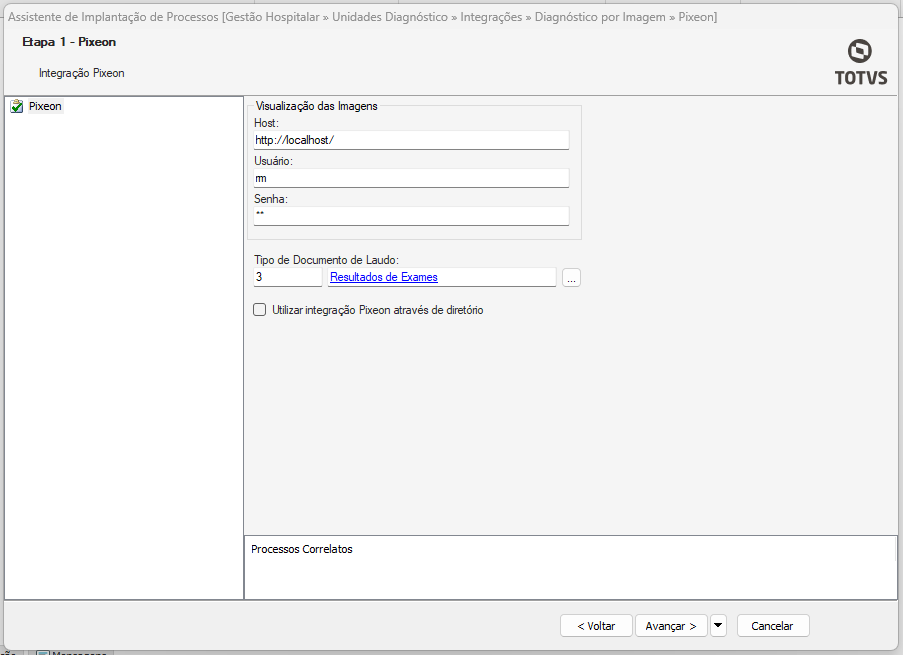The image size is (903, 655).
Task: Click the Processos Correlatos panel
Action: 570,567
